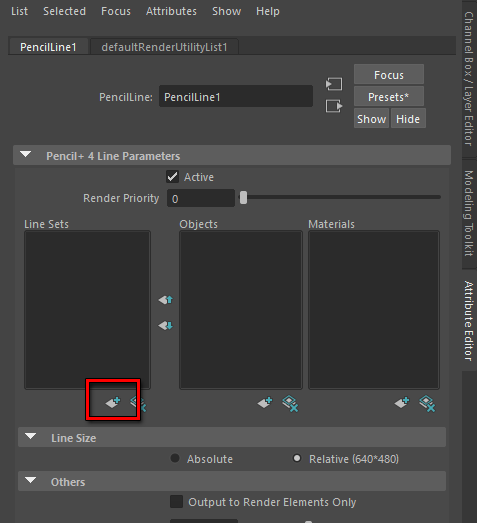Add an object under the Objects list
Image resolution: width=477 pixels, height=523 pixels.
coord(265,403)
